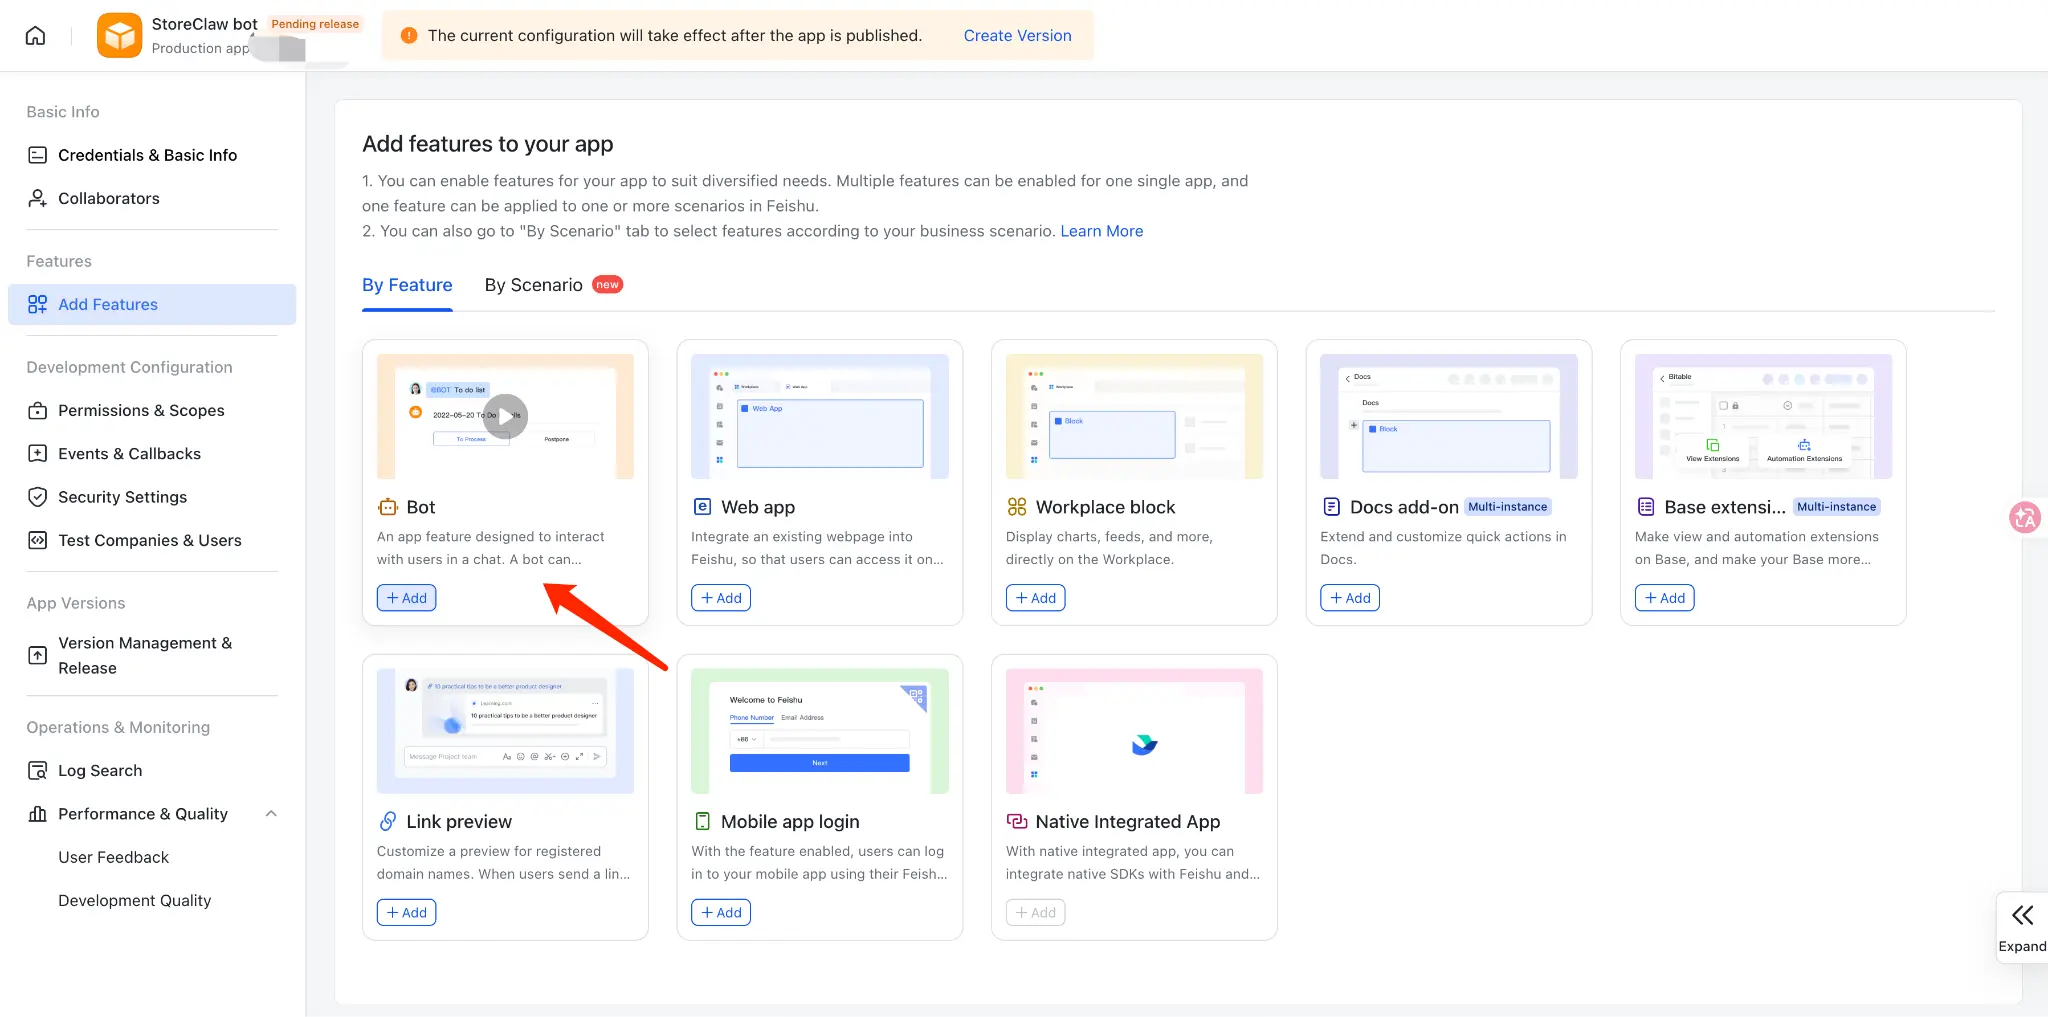Add the Docs add-on feature
2048x1017 pixels.
(x=1350, y=598)
